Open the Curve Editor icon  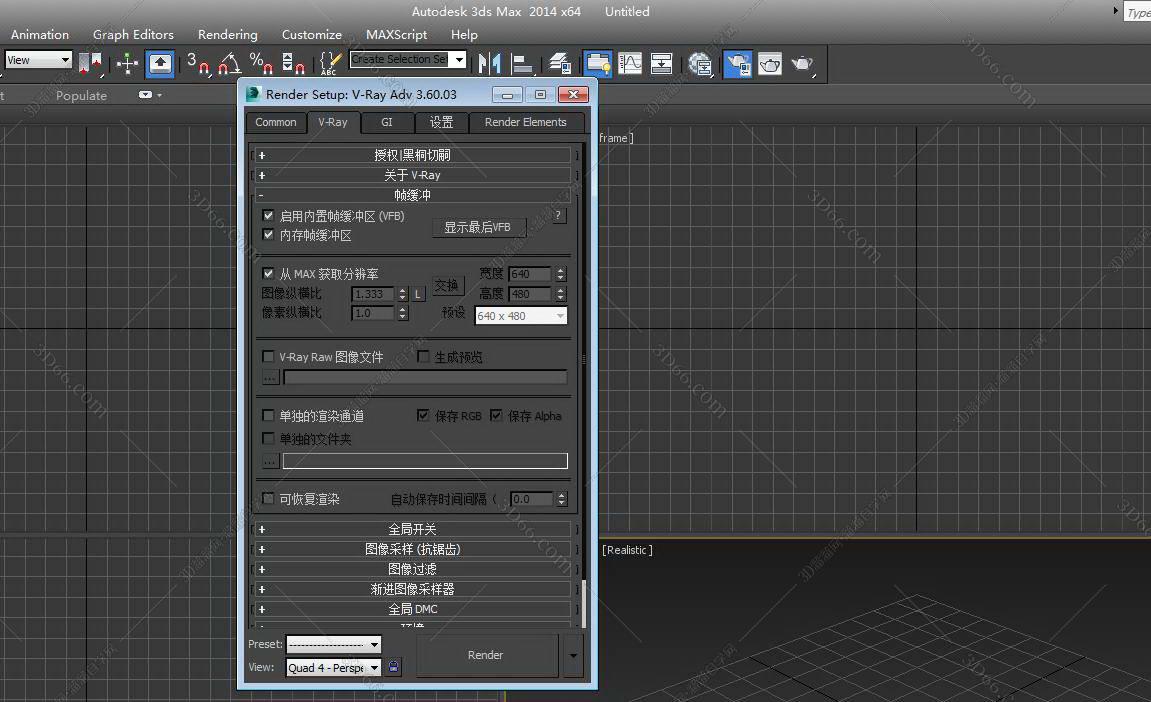pyautogui.click(x=630, y=63)
